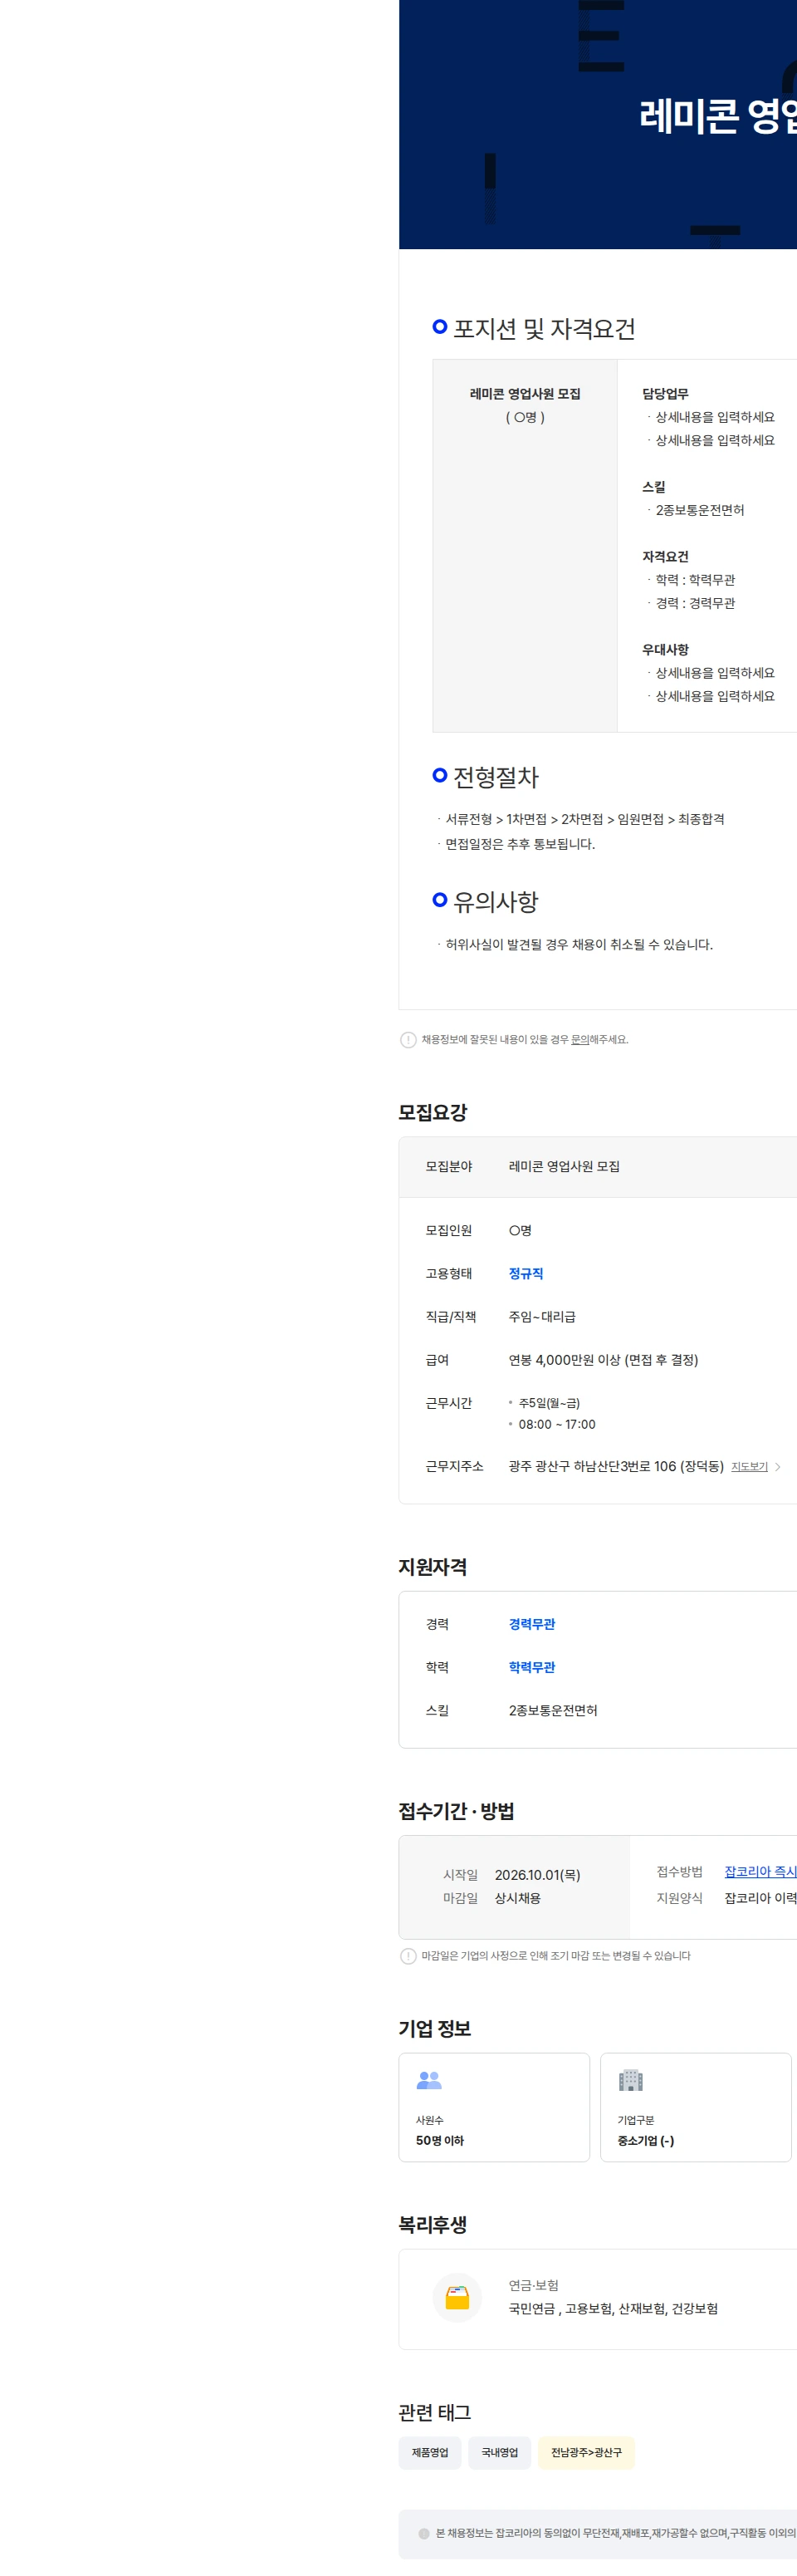797x2576 pixels.
Task: Click the 2종보통운전면허 skill in 지원자격
Action: [x=553, y=1710]
